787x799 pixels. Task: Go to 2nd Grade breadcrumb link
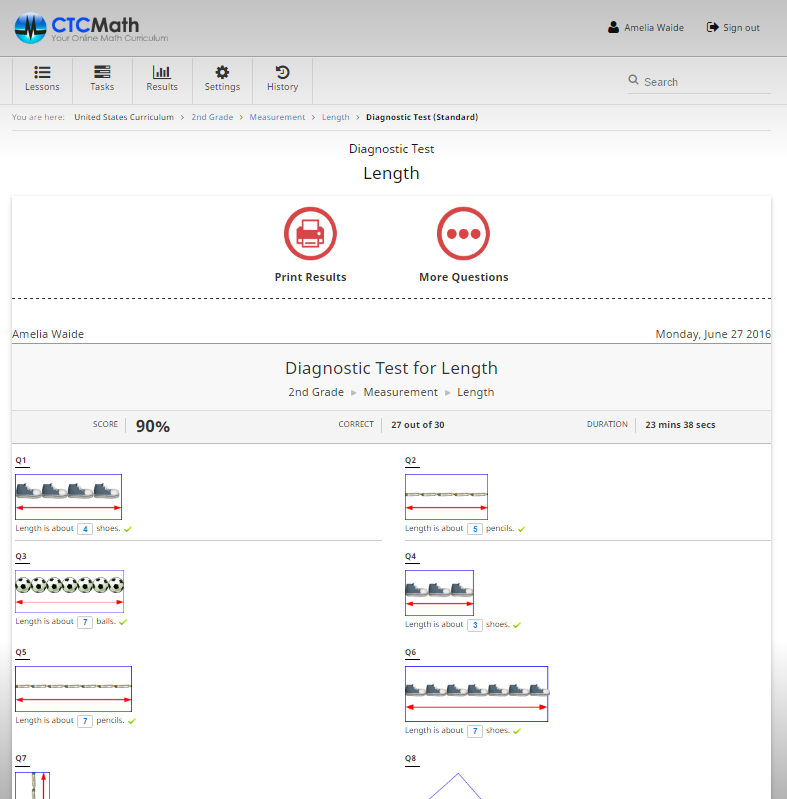[212, 117]
